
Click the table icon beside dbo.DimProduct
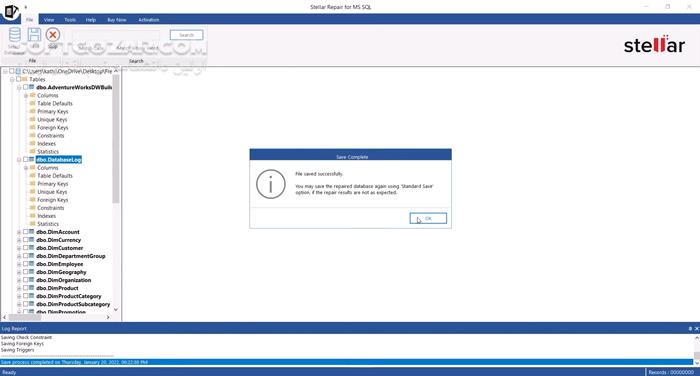(x=32, y=288)
